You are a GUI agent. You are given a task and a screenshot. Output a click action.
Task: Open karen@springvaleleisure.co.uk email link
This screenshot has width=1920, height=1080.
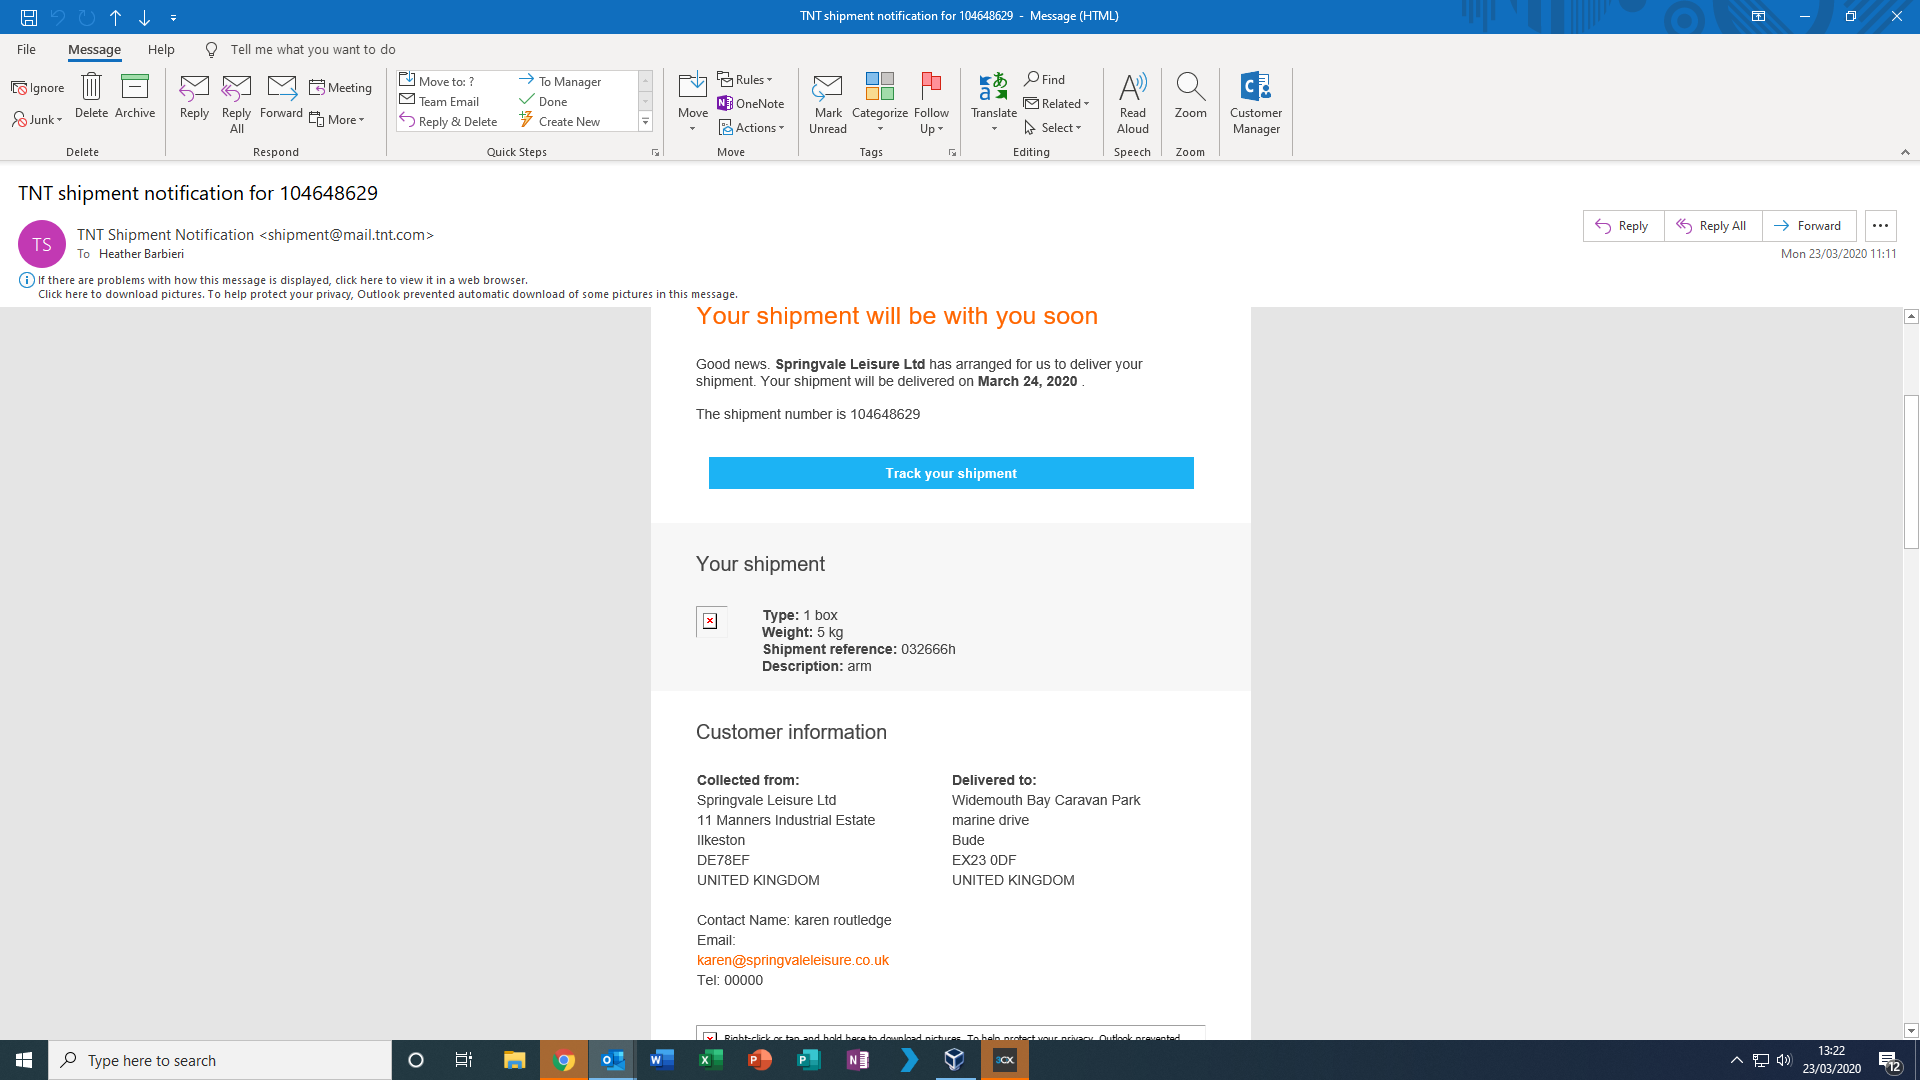792,960
